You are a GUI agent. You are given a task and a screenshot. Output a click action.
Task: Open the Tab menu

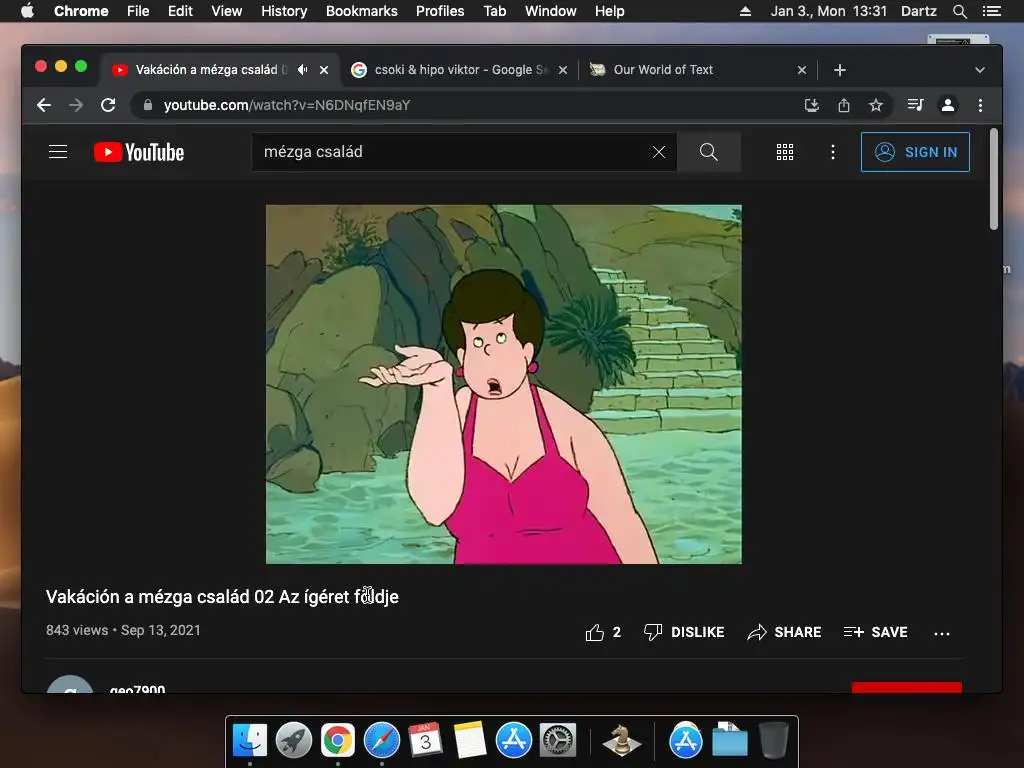(494, 11)
